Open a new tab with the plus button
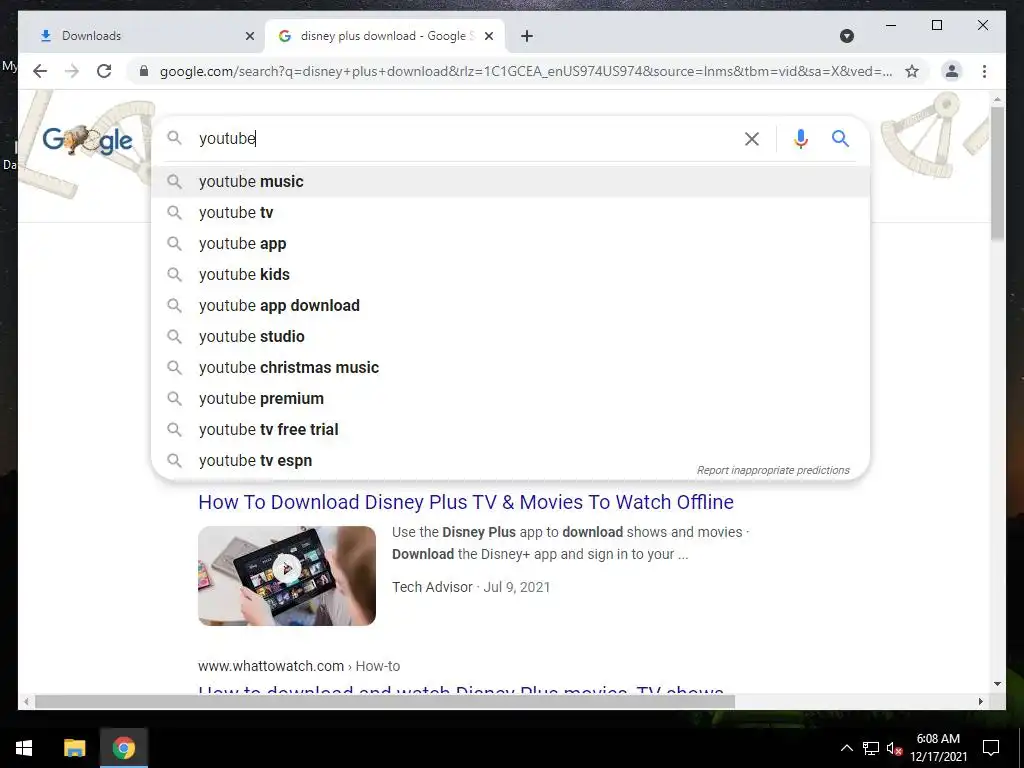1024x768 pixels. 527,36
